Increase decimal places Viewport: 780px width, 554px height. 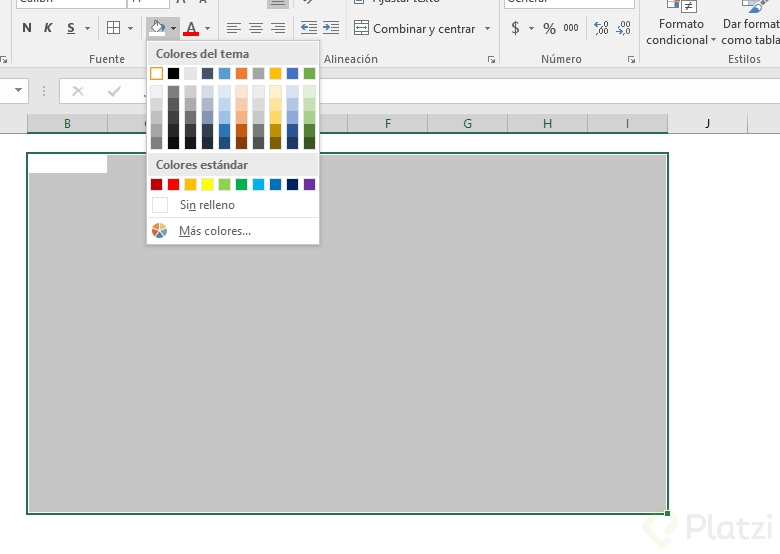[x=601, y=28]
